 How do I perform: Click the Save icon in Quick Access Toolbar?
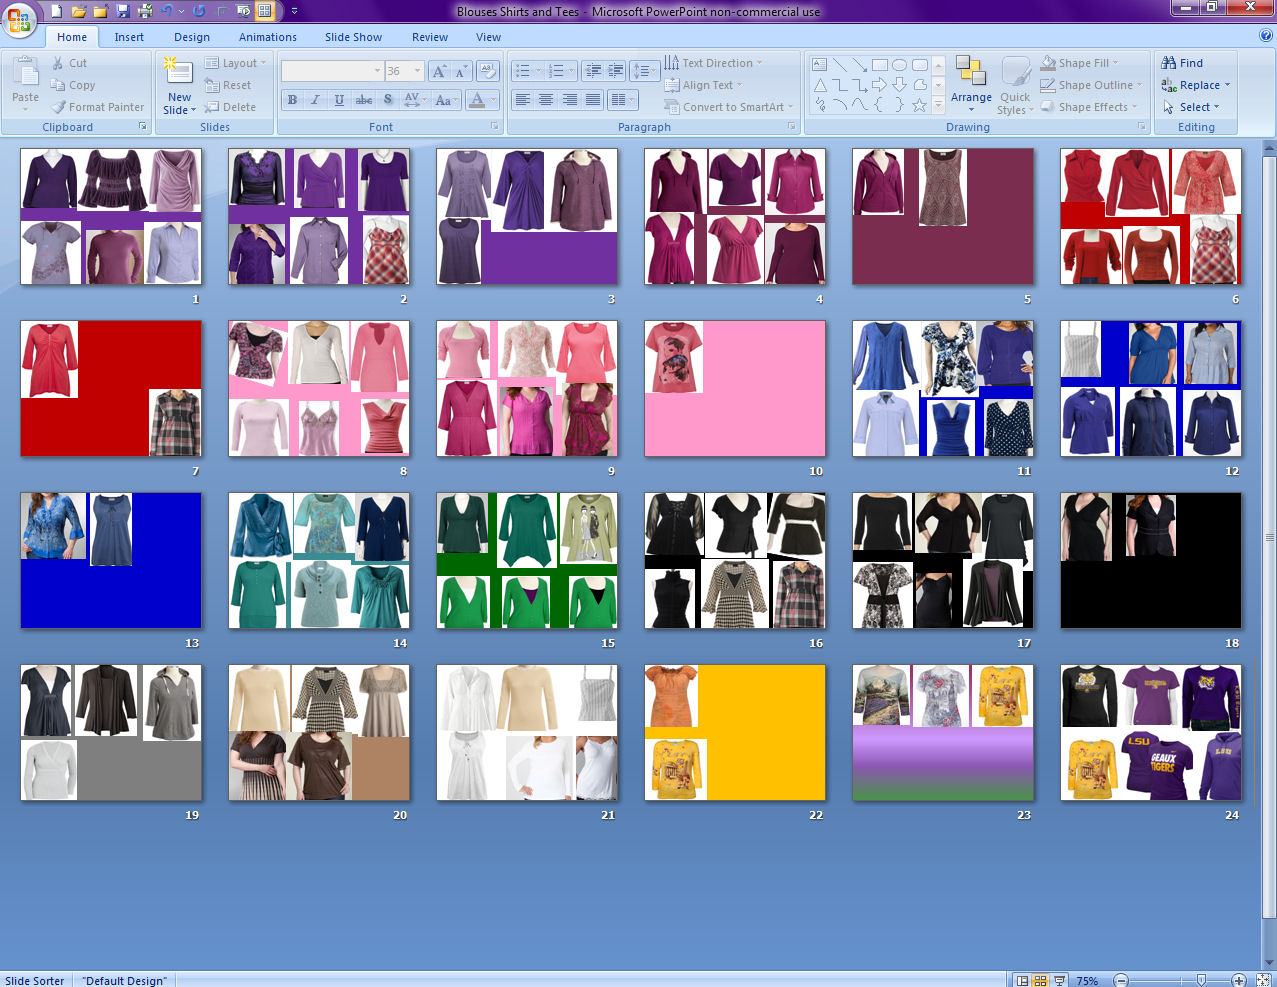point(122,11)
